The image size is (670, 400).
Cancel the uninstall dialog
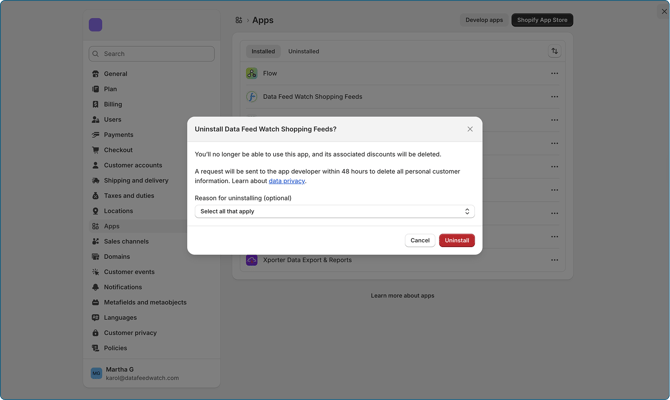tap(420, 240)
